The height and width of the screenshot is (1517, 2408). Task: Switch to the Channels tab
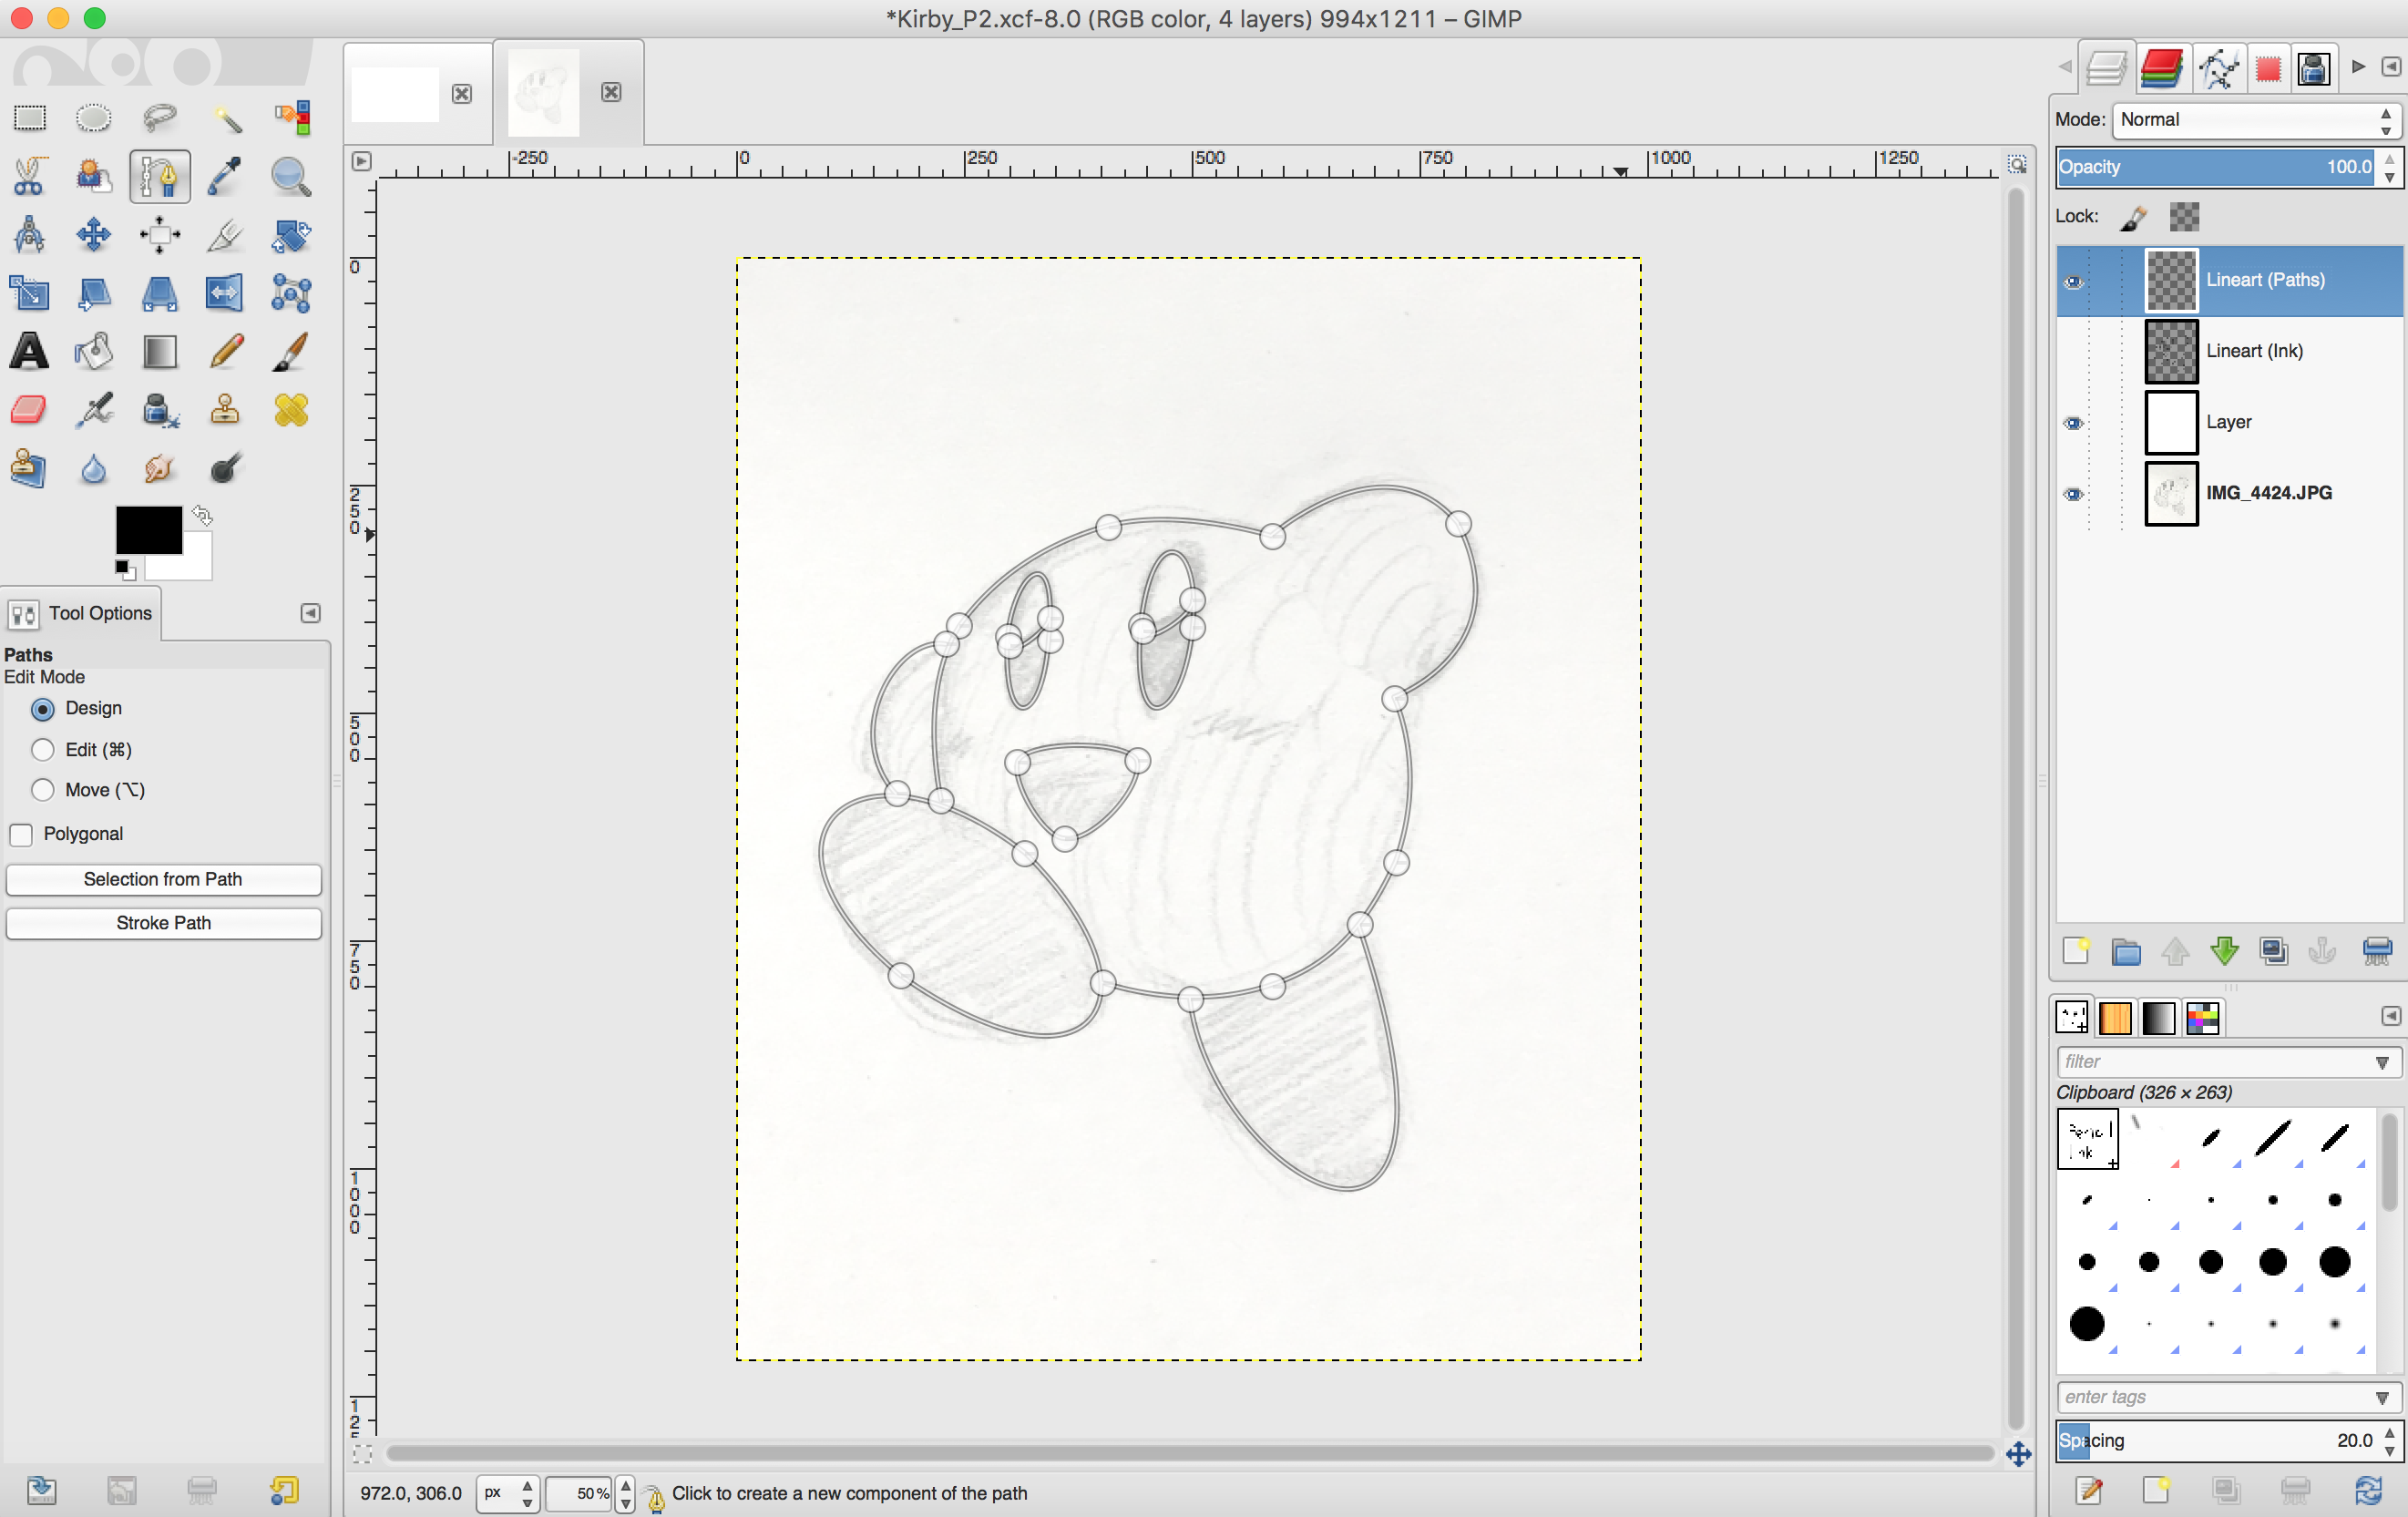[2162, 68]
